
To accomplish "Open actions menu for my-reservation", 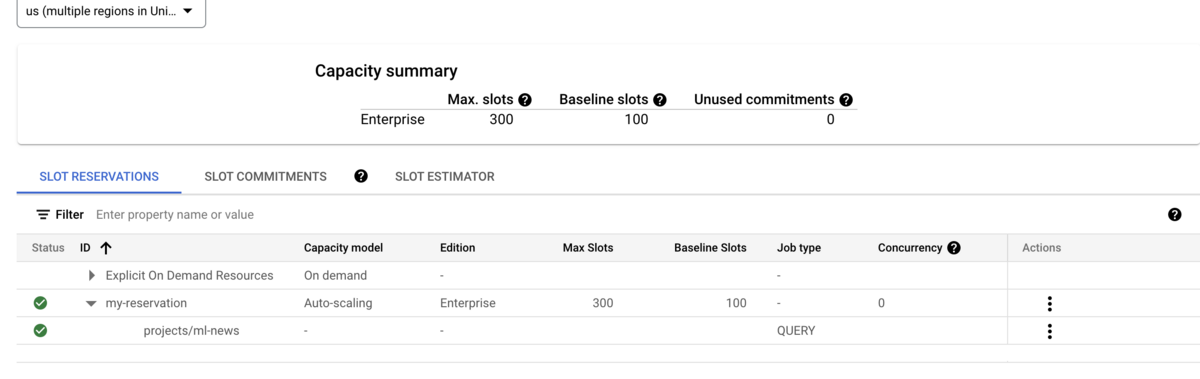I will click(x=1049, y=304).
